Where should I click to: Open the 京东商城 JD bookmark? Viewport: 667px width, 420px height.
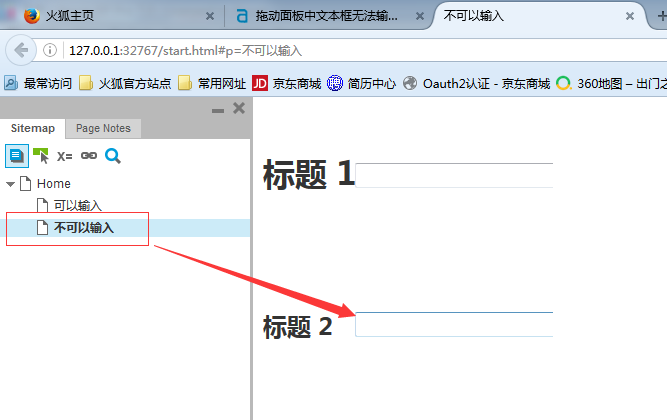point(287,83)
